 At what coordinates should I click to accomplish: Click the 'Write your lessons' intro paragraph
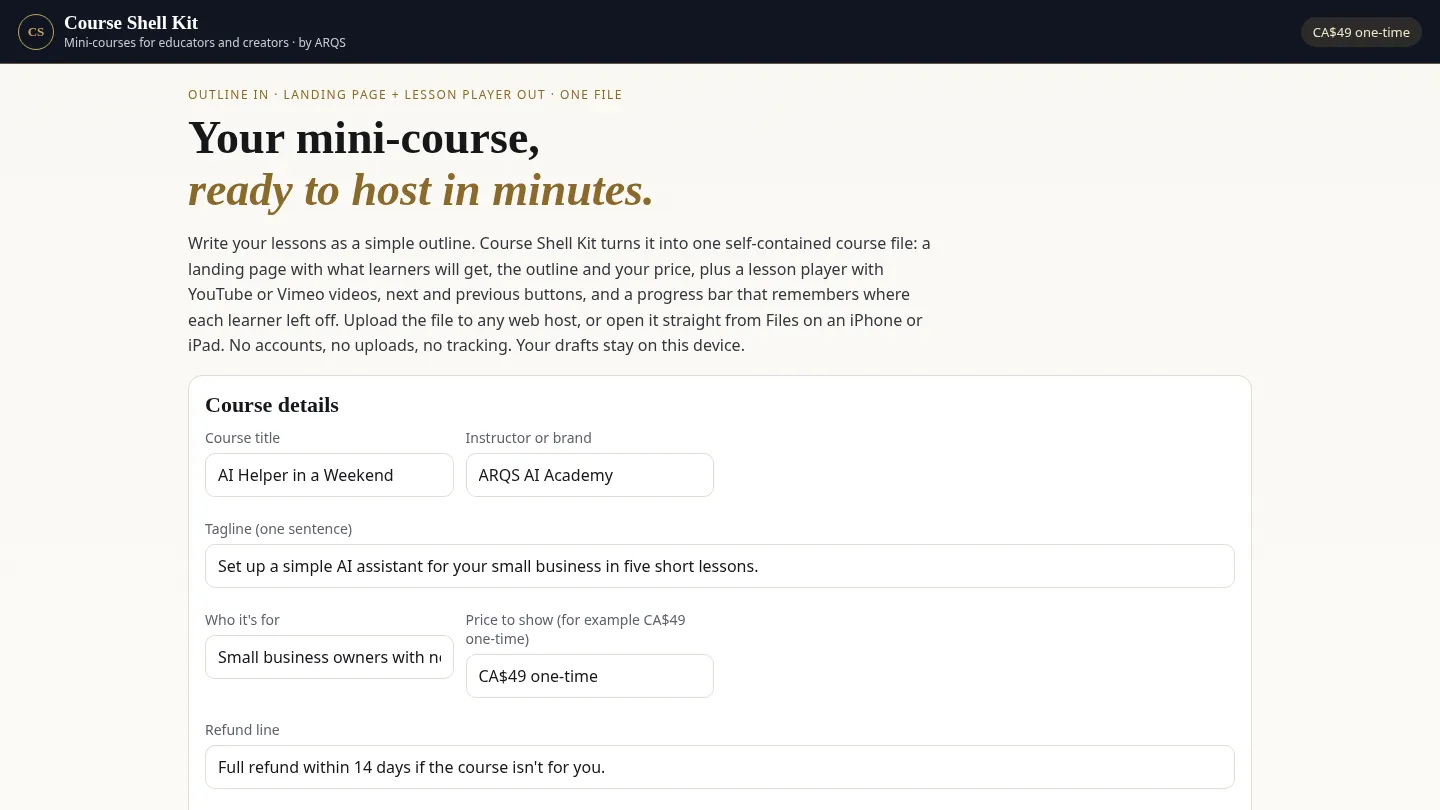click(x=560, y=295)
